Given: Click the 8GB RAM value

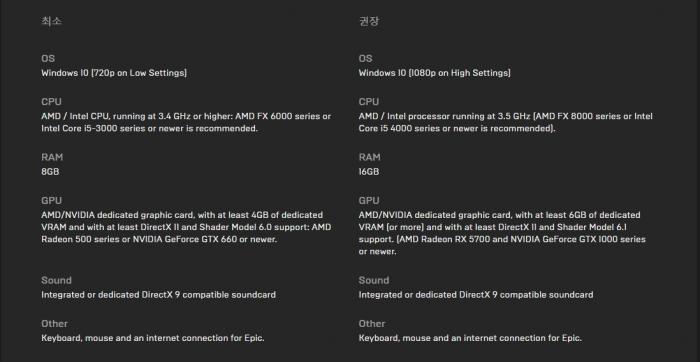Looking at the screenshot, I should [50, 171].
